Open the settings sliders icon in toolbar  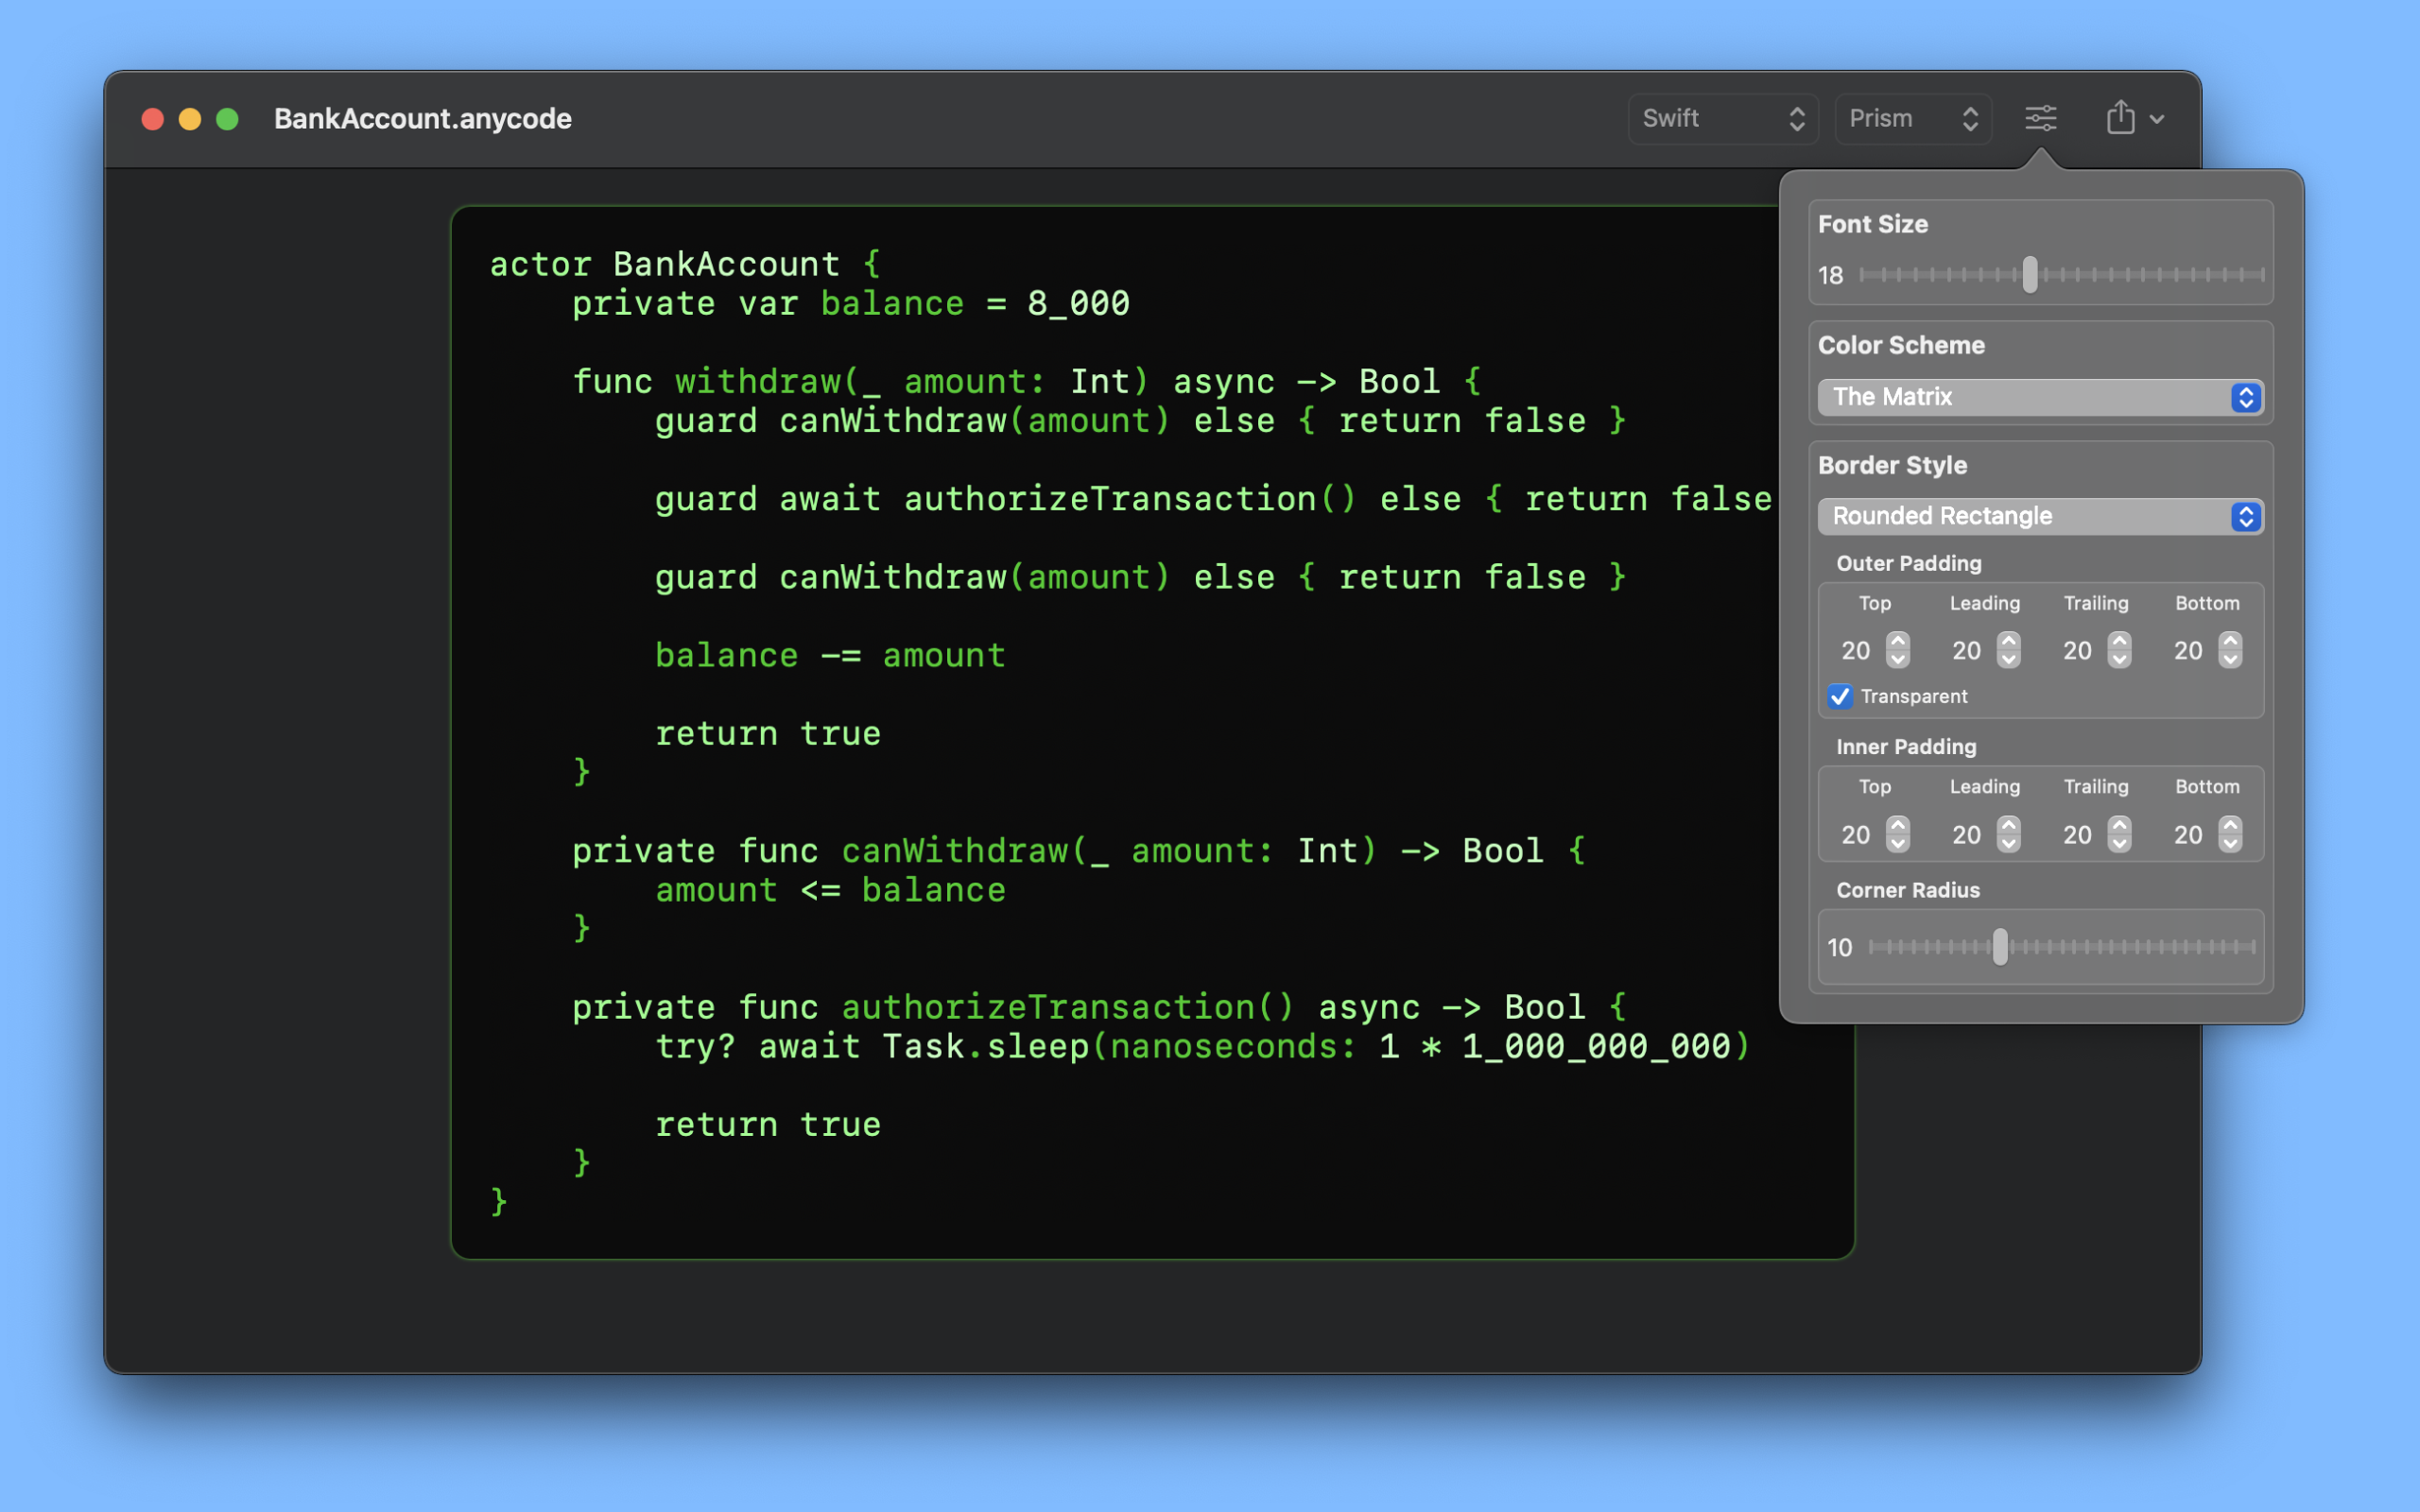pos(2040,118)
